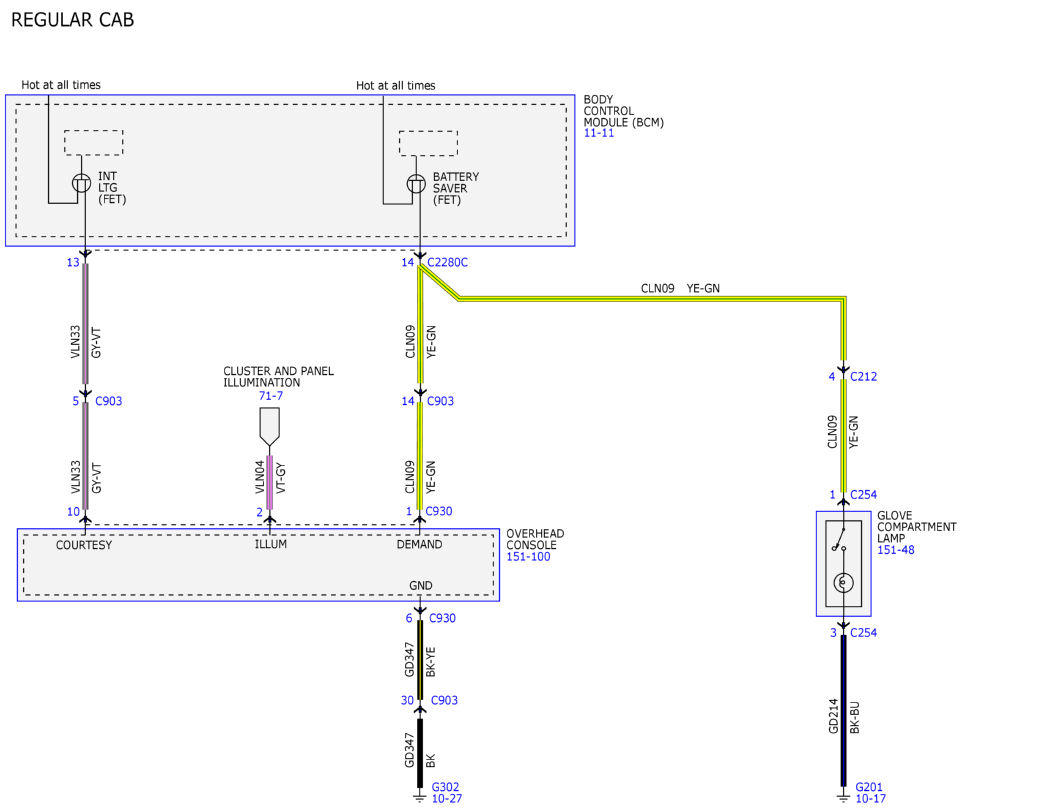1050x811 pixels.
Task: Click the glove compartment lamp bulb symbol
Action: 843,583
